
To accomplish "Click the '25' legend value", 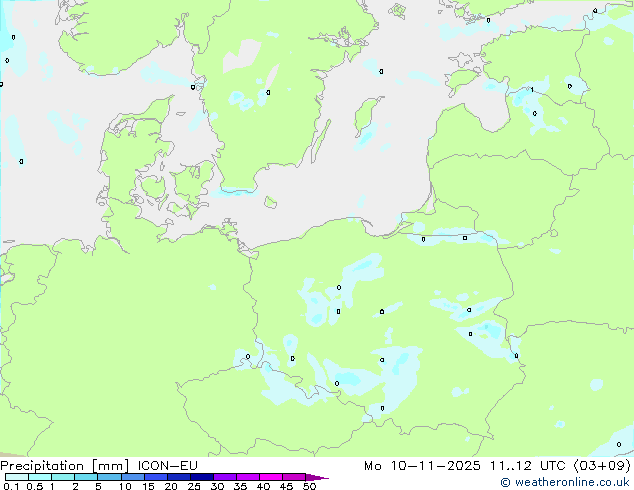I will (194, 486).
